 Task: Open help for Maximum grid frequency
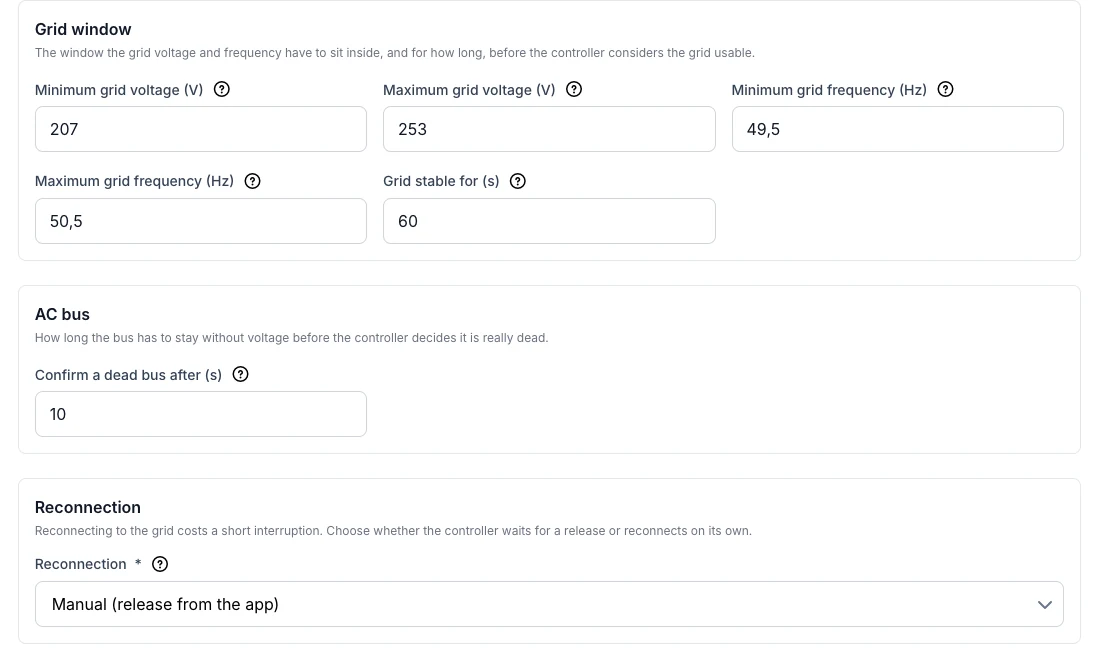pos(252,181)
